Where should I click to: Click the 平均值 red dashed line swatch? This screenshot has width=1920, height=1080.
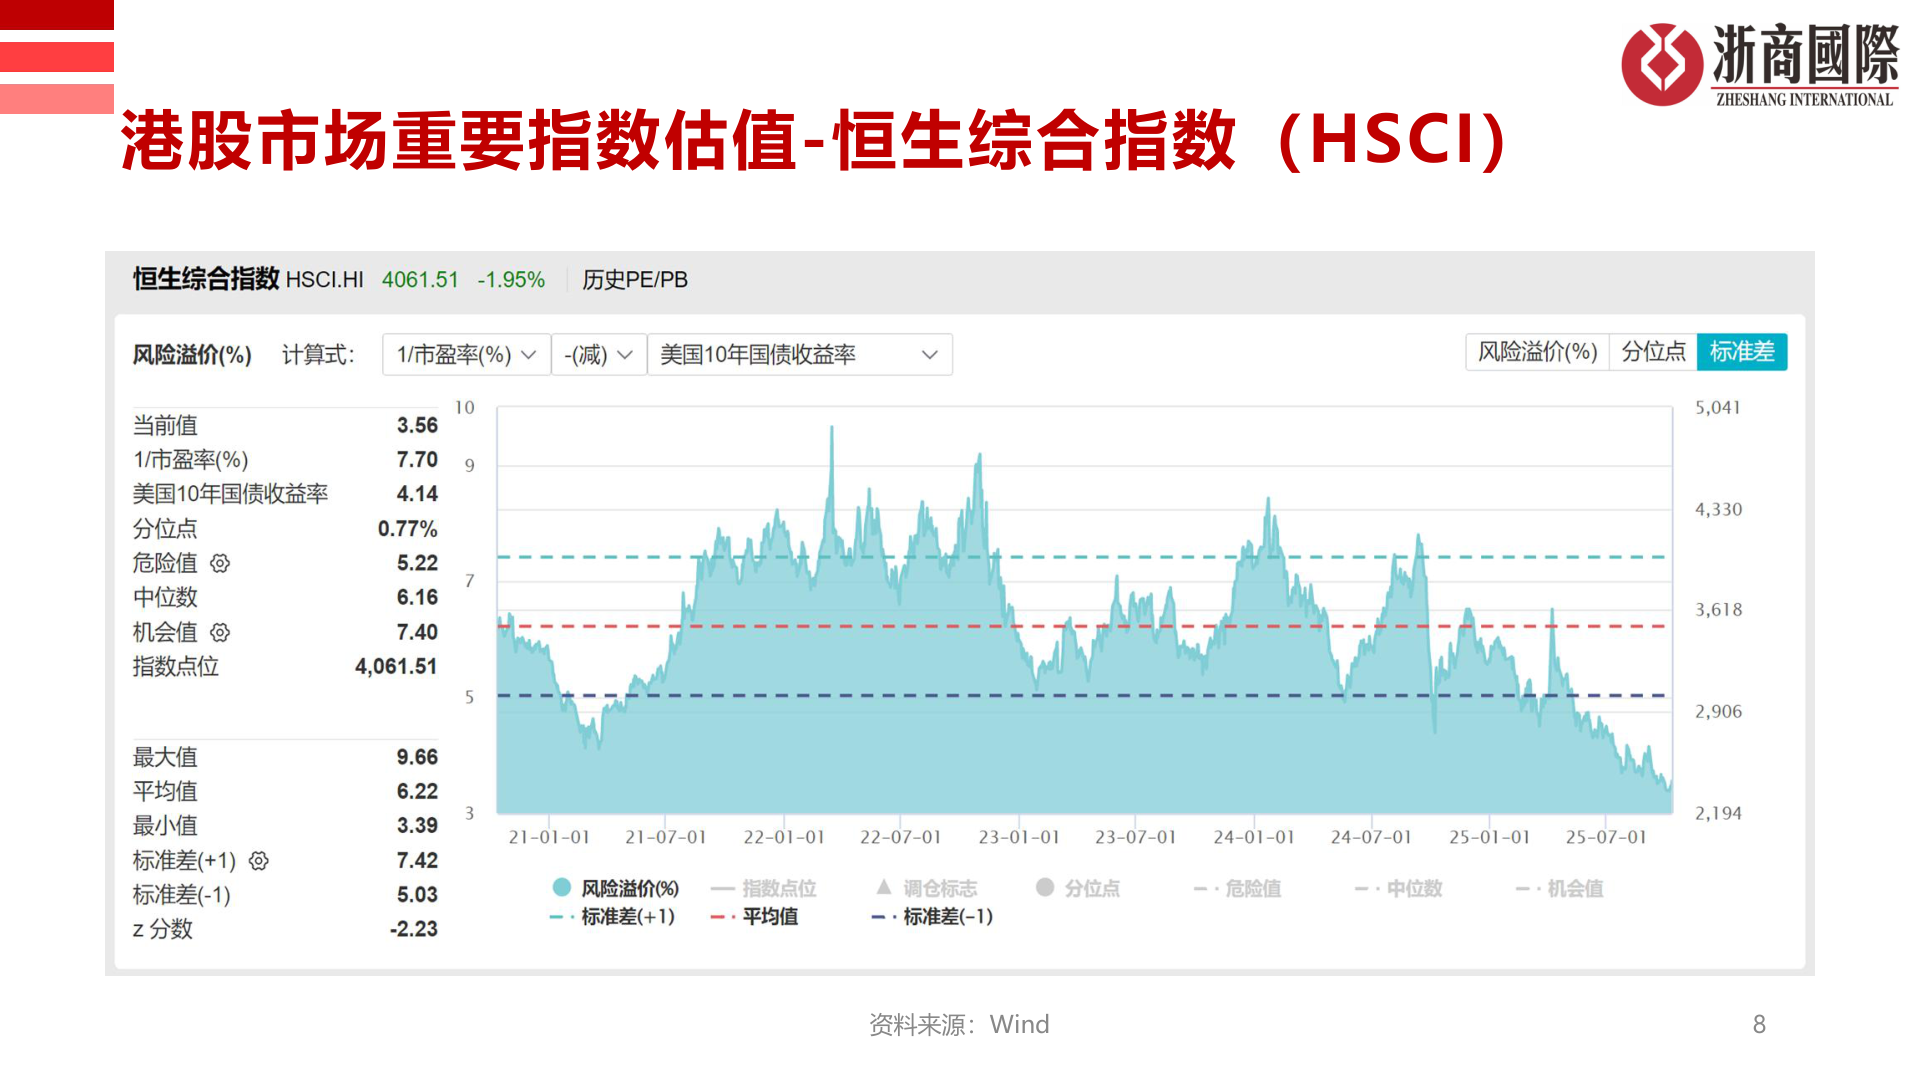tap(719, 916)
